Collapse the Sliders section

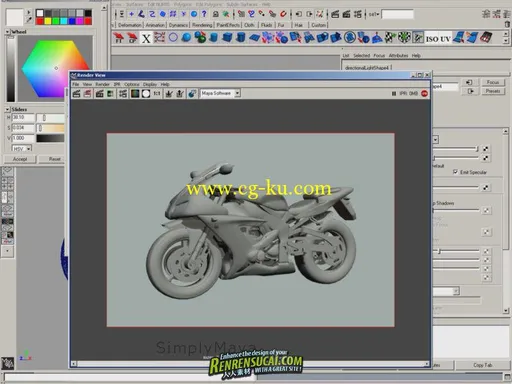pos(8,109)
